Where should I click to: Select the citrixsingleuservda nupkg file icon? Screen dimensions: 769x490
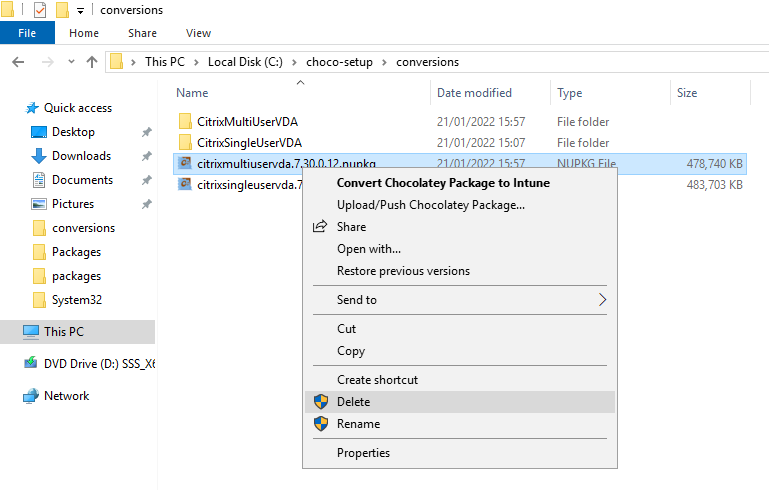[x=184, y=185]
